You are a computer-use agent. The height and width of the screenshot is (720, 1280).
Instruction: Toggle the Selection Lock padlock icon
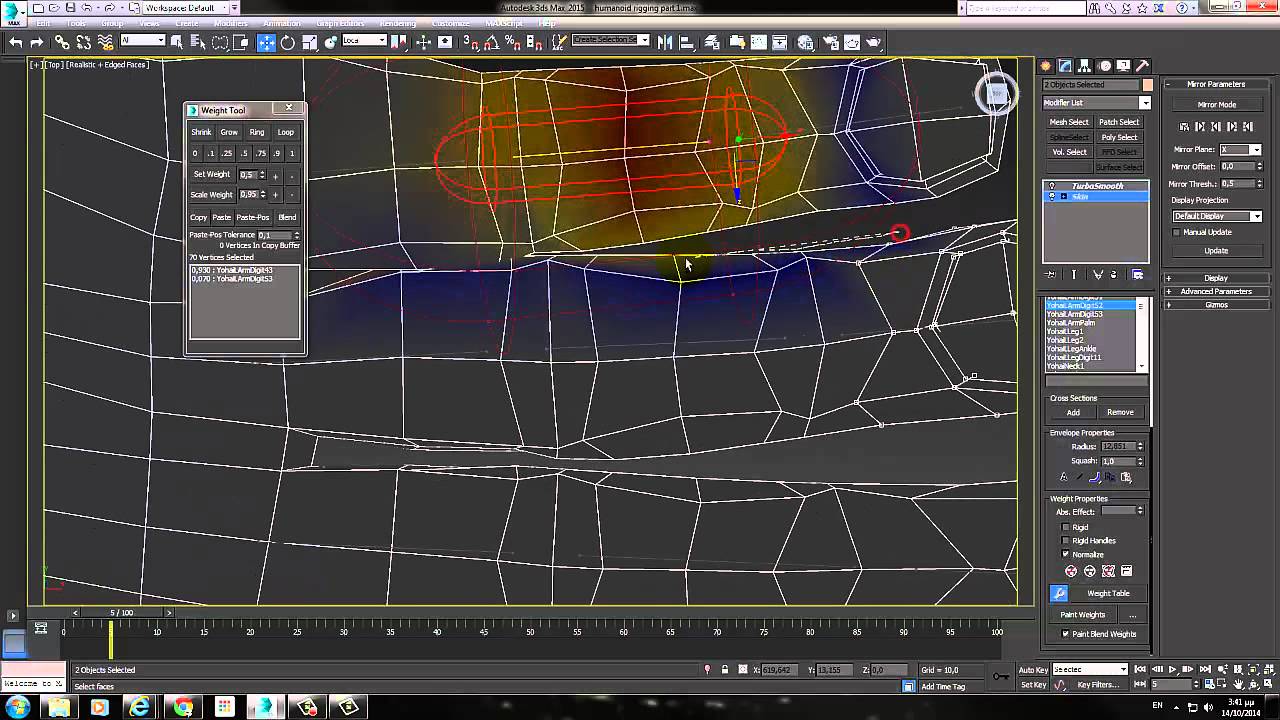click(725, 670)
